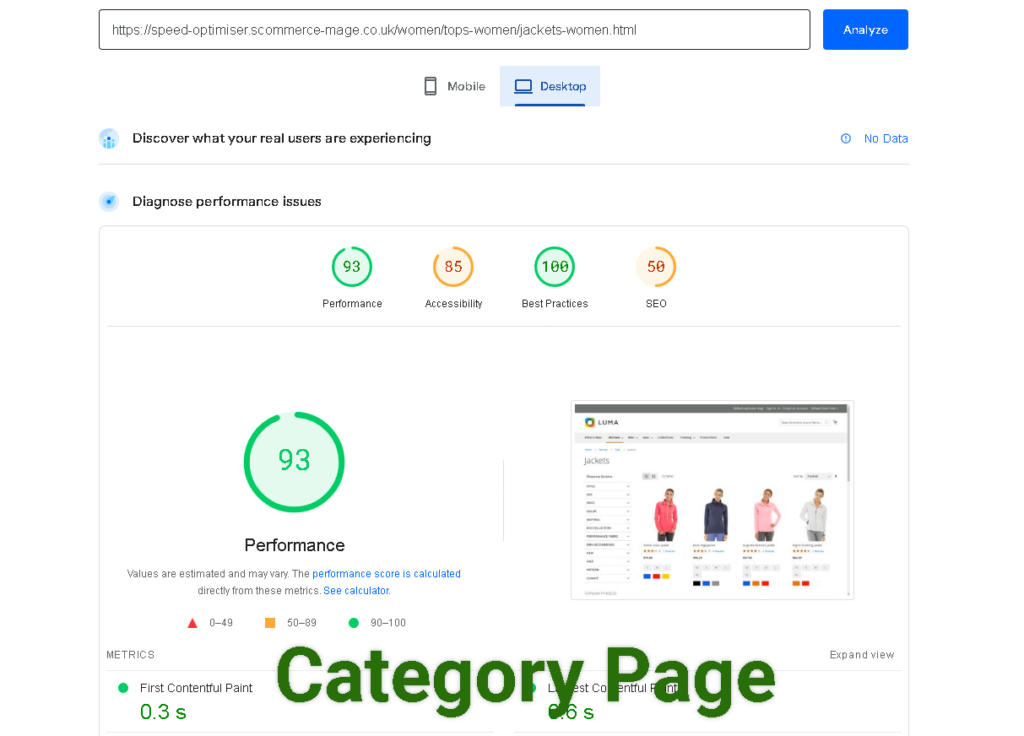Select the SEO score gauge showing 50
The image size is (1024, 736).
[655, 266]
